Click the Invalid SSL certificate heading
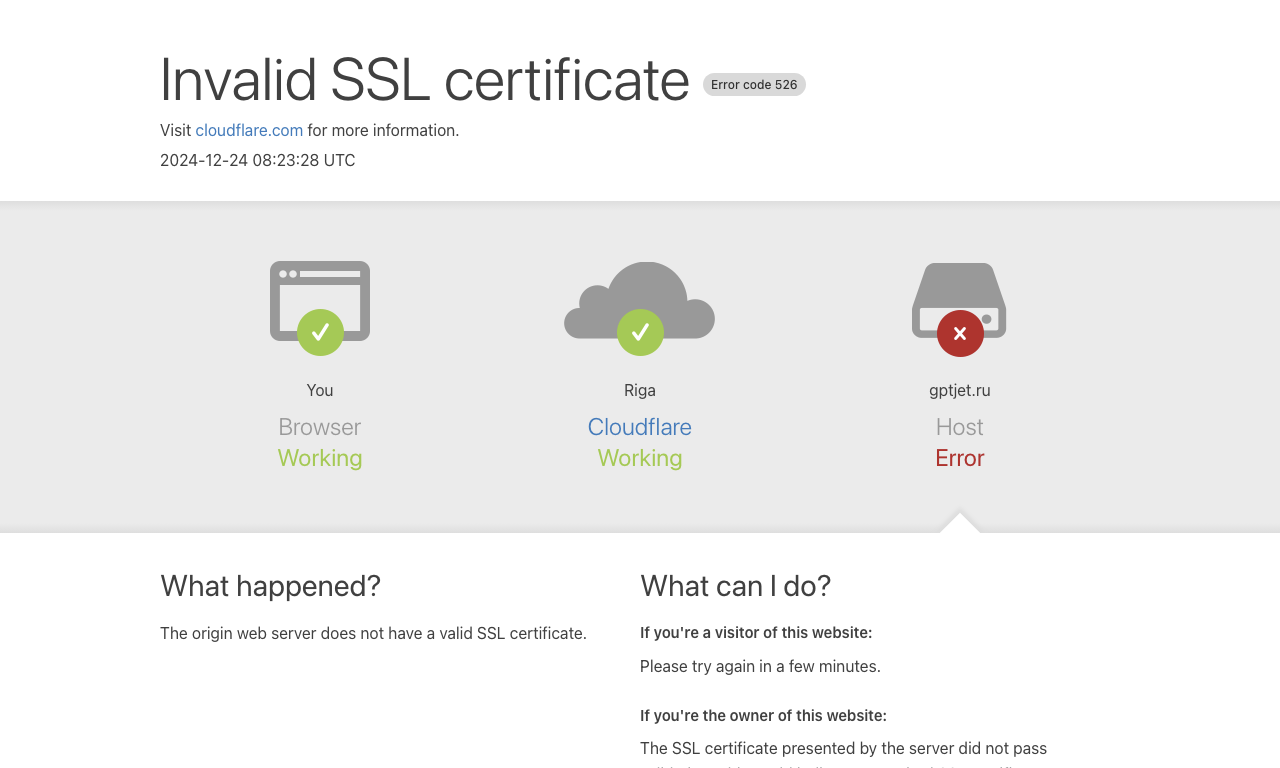This screenshot has height=768, width=1280. click(425, 79)
